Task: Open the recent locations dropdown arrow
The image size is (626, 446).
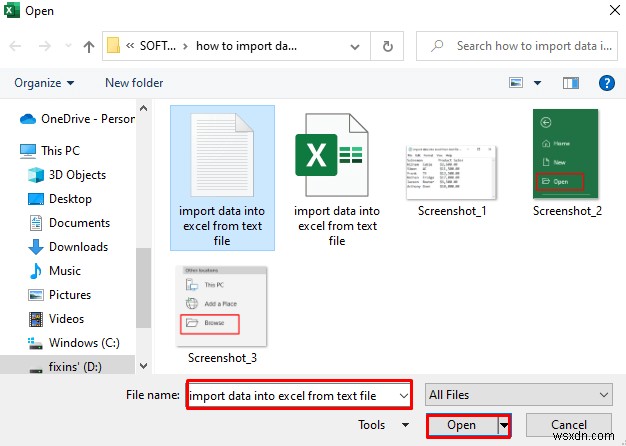Action: click(68, 46)
